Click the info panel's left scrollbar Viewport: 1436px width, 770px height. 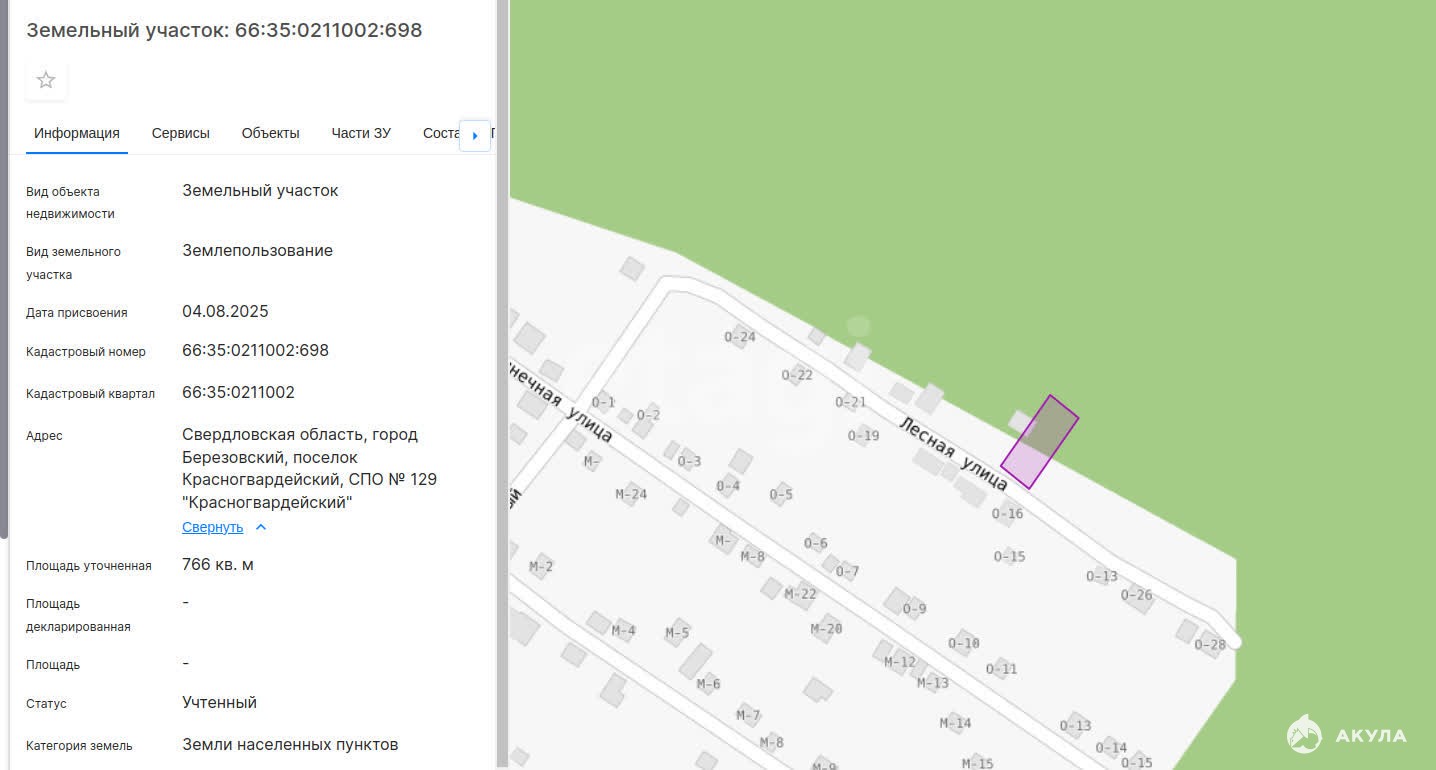[4, 270]
